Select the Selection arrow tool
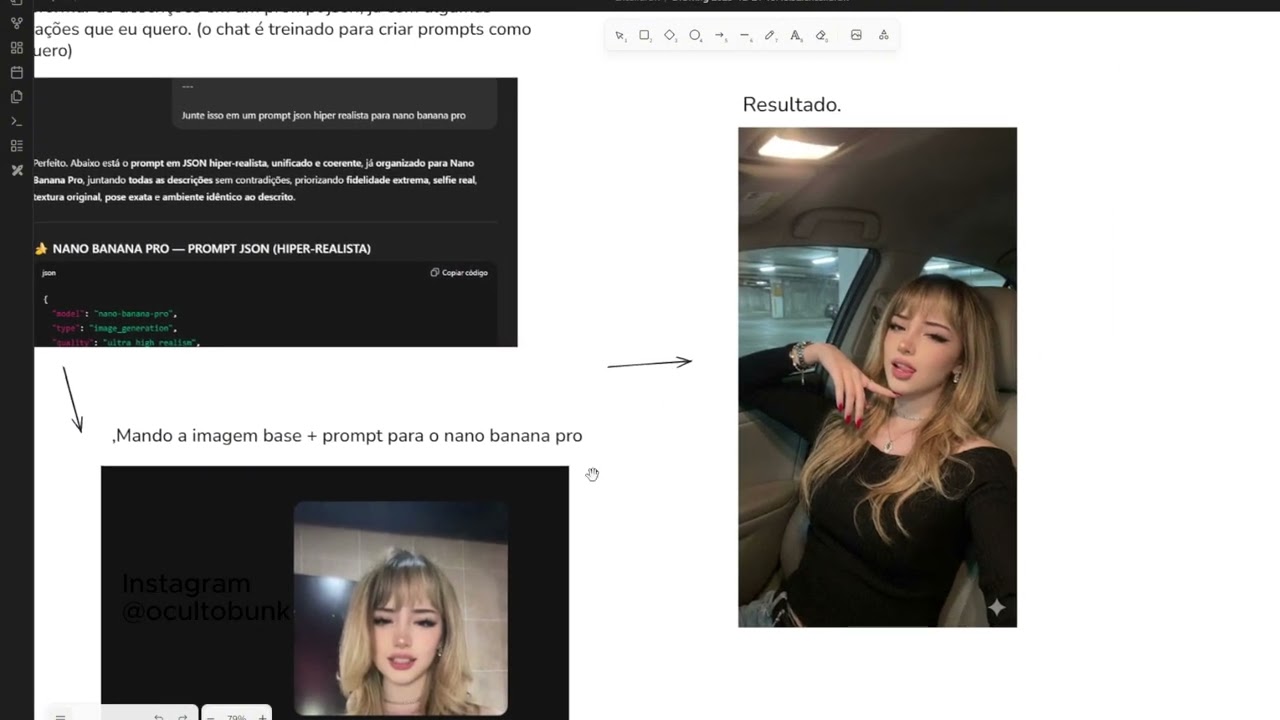Screen dimensions: 1280x720 (x=620, y=35)
